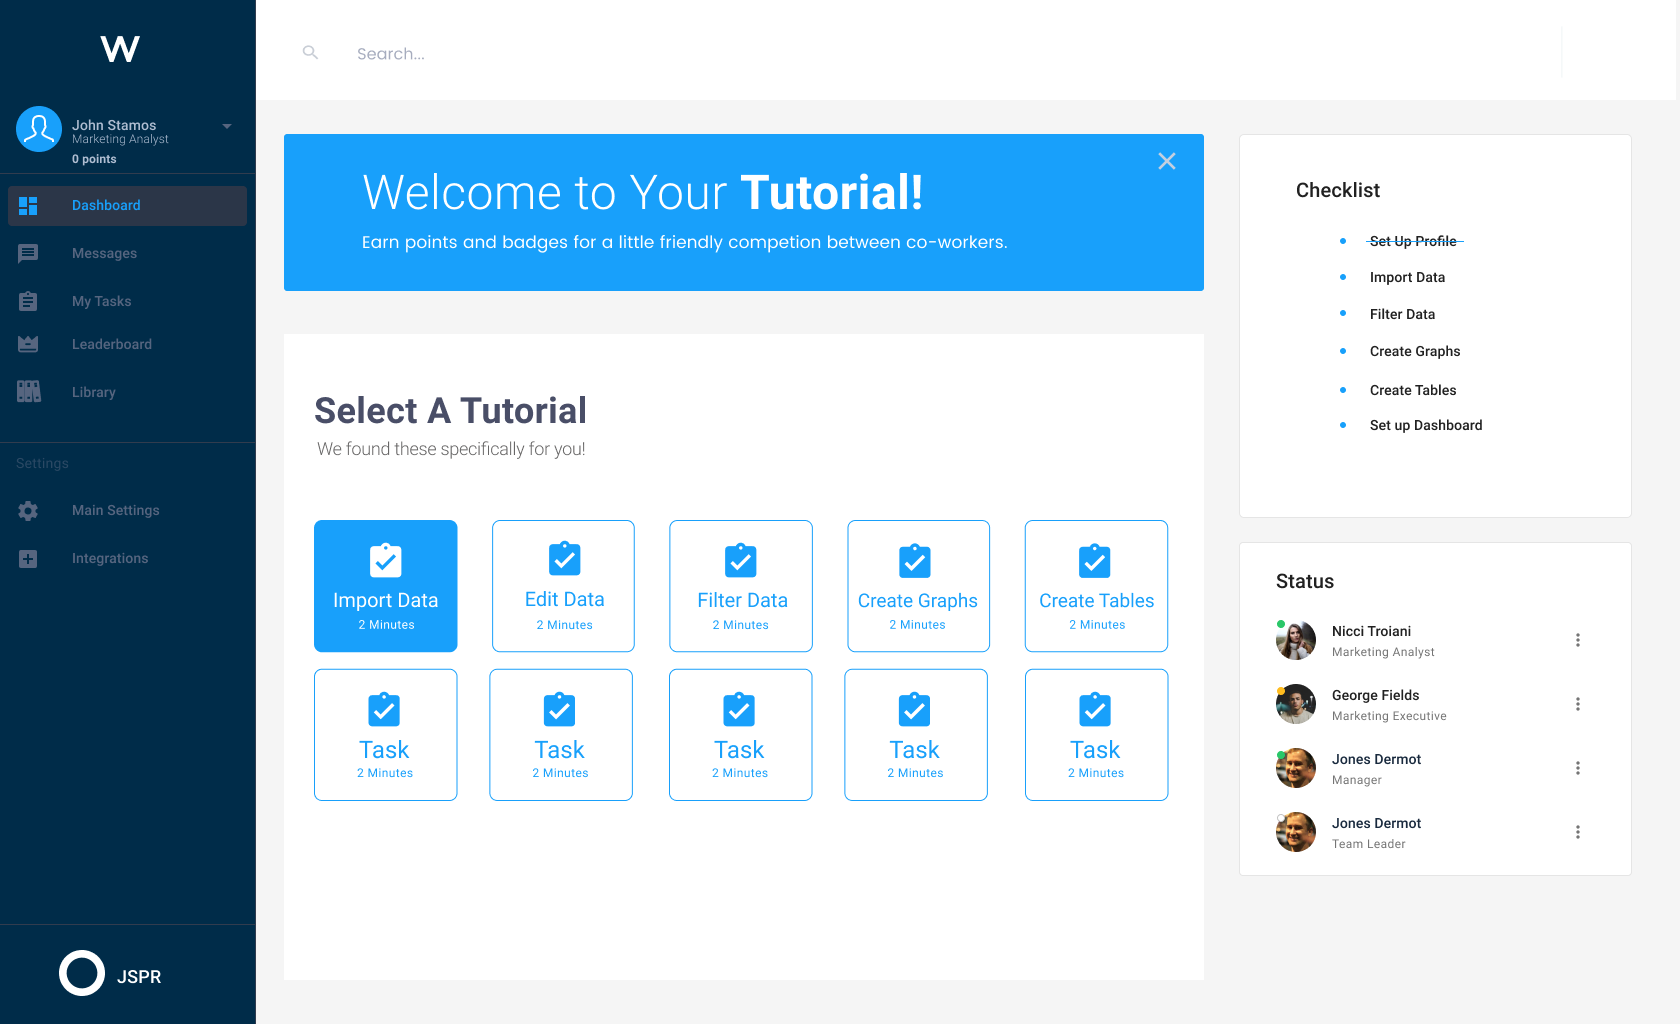Click Create Tables checklist item
Viewport: 1680px width, 1024px height.
pos(1413,391)
